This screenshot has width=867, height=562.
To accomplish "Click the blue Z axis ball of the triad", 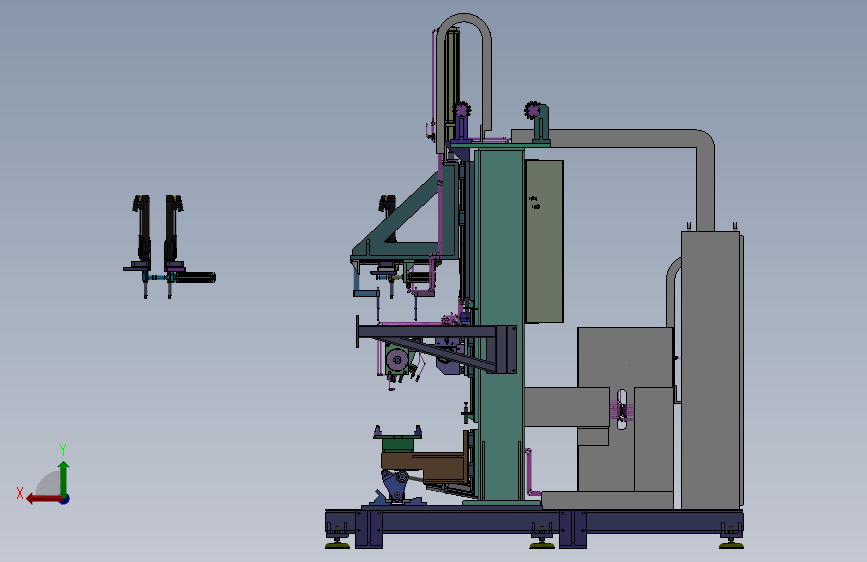I will point(65,499).
